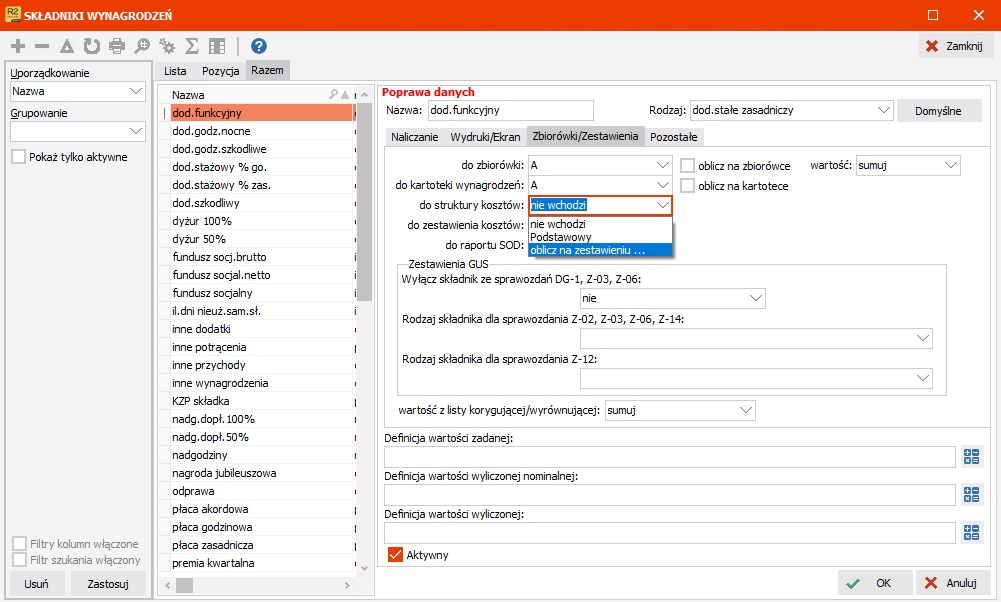Select 'nagroda jubileuszowa' in the list
This screenshot has height=602, width=1001.
click(261, 473)
